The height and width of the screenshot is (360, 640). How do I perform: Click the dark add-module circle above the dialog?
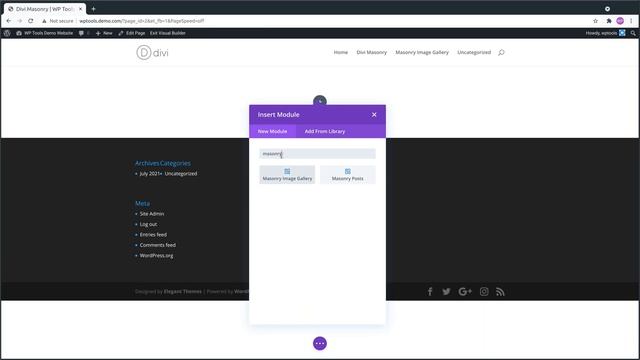click(320, 100)
